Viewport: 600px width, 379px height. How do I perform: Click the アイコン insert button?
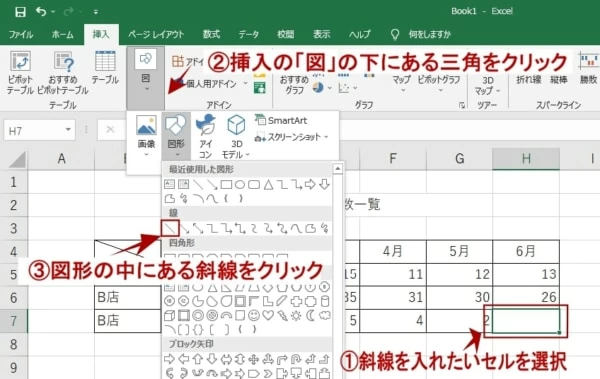205,136
